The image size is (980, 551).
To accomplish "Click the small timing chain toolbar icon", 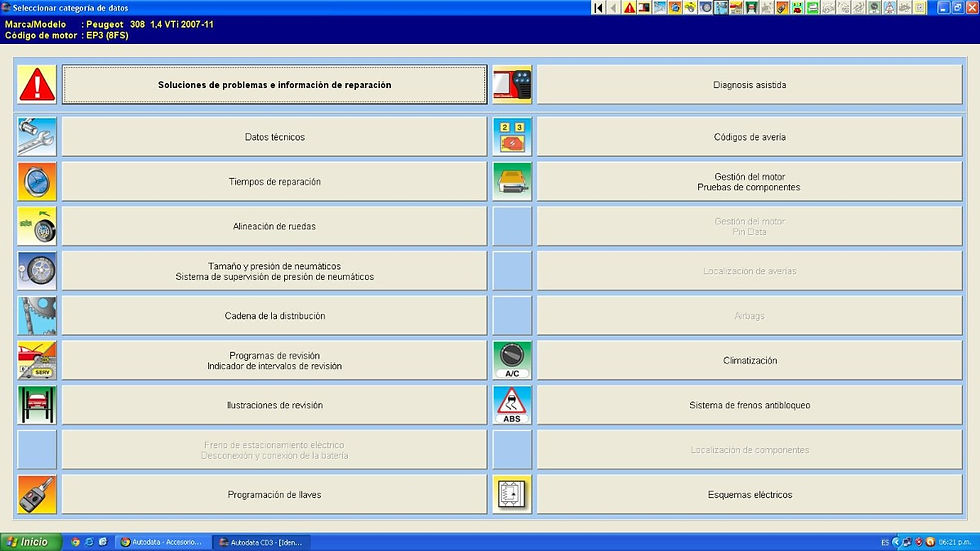I will [x=721, y=7].
